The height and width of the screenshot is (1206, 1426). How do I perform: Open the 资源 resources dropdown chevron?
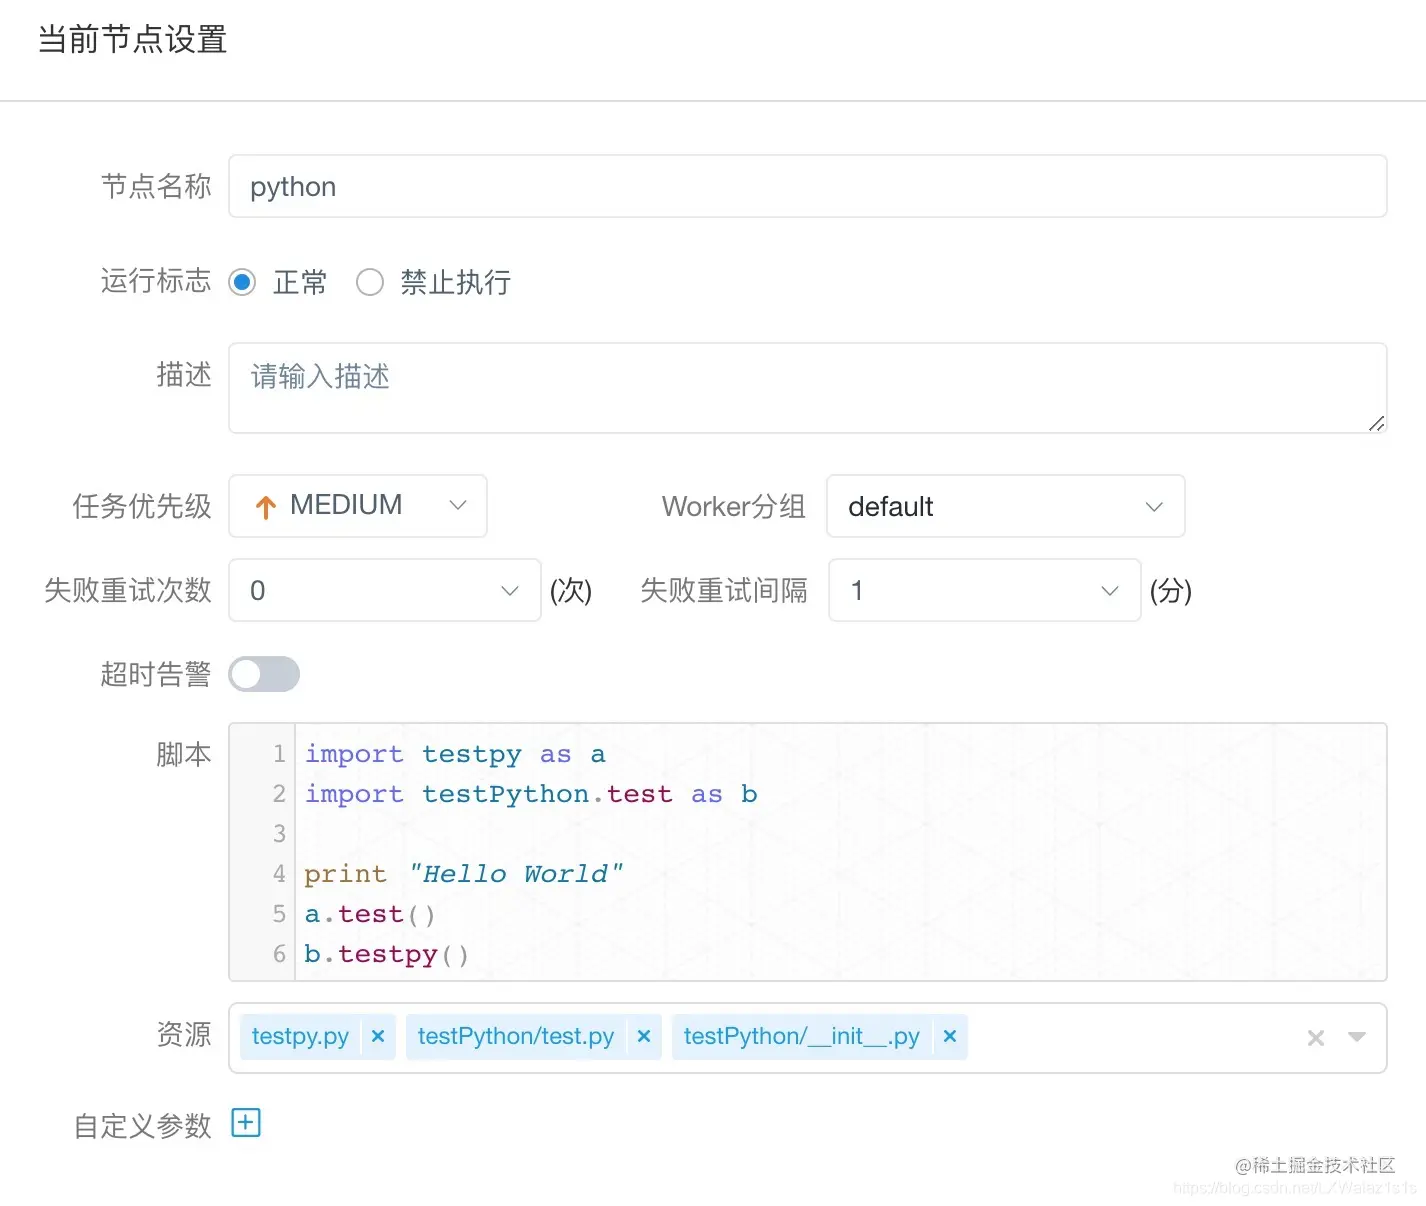coord(1356,1038)
